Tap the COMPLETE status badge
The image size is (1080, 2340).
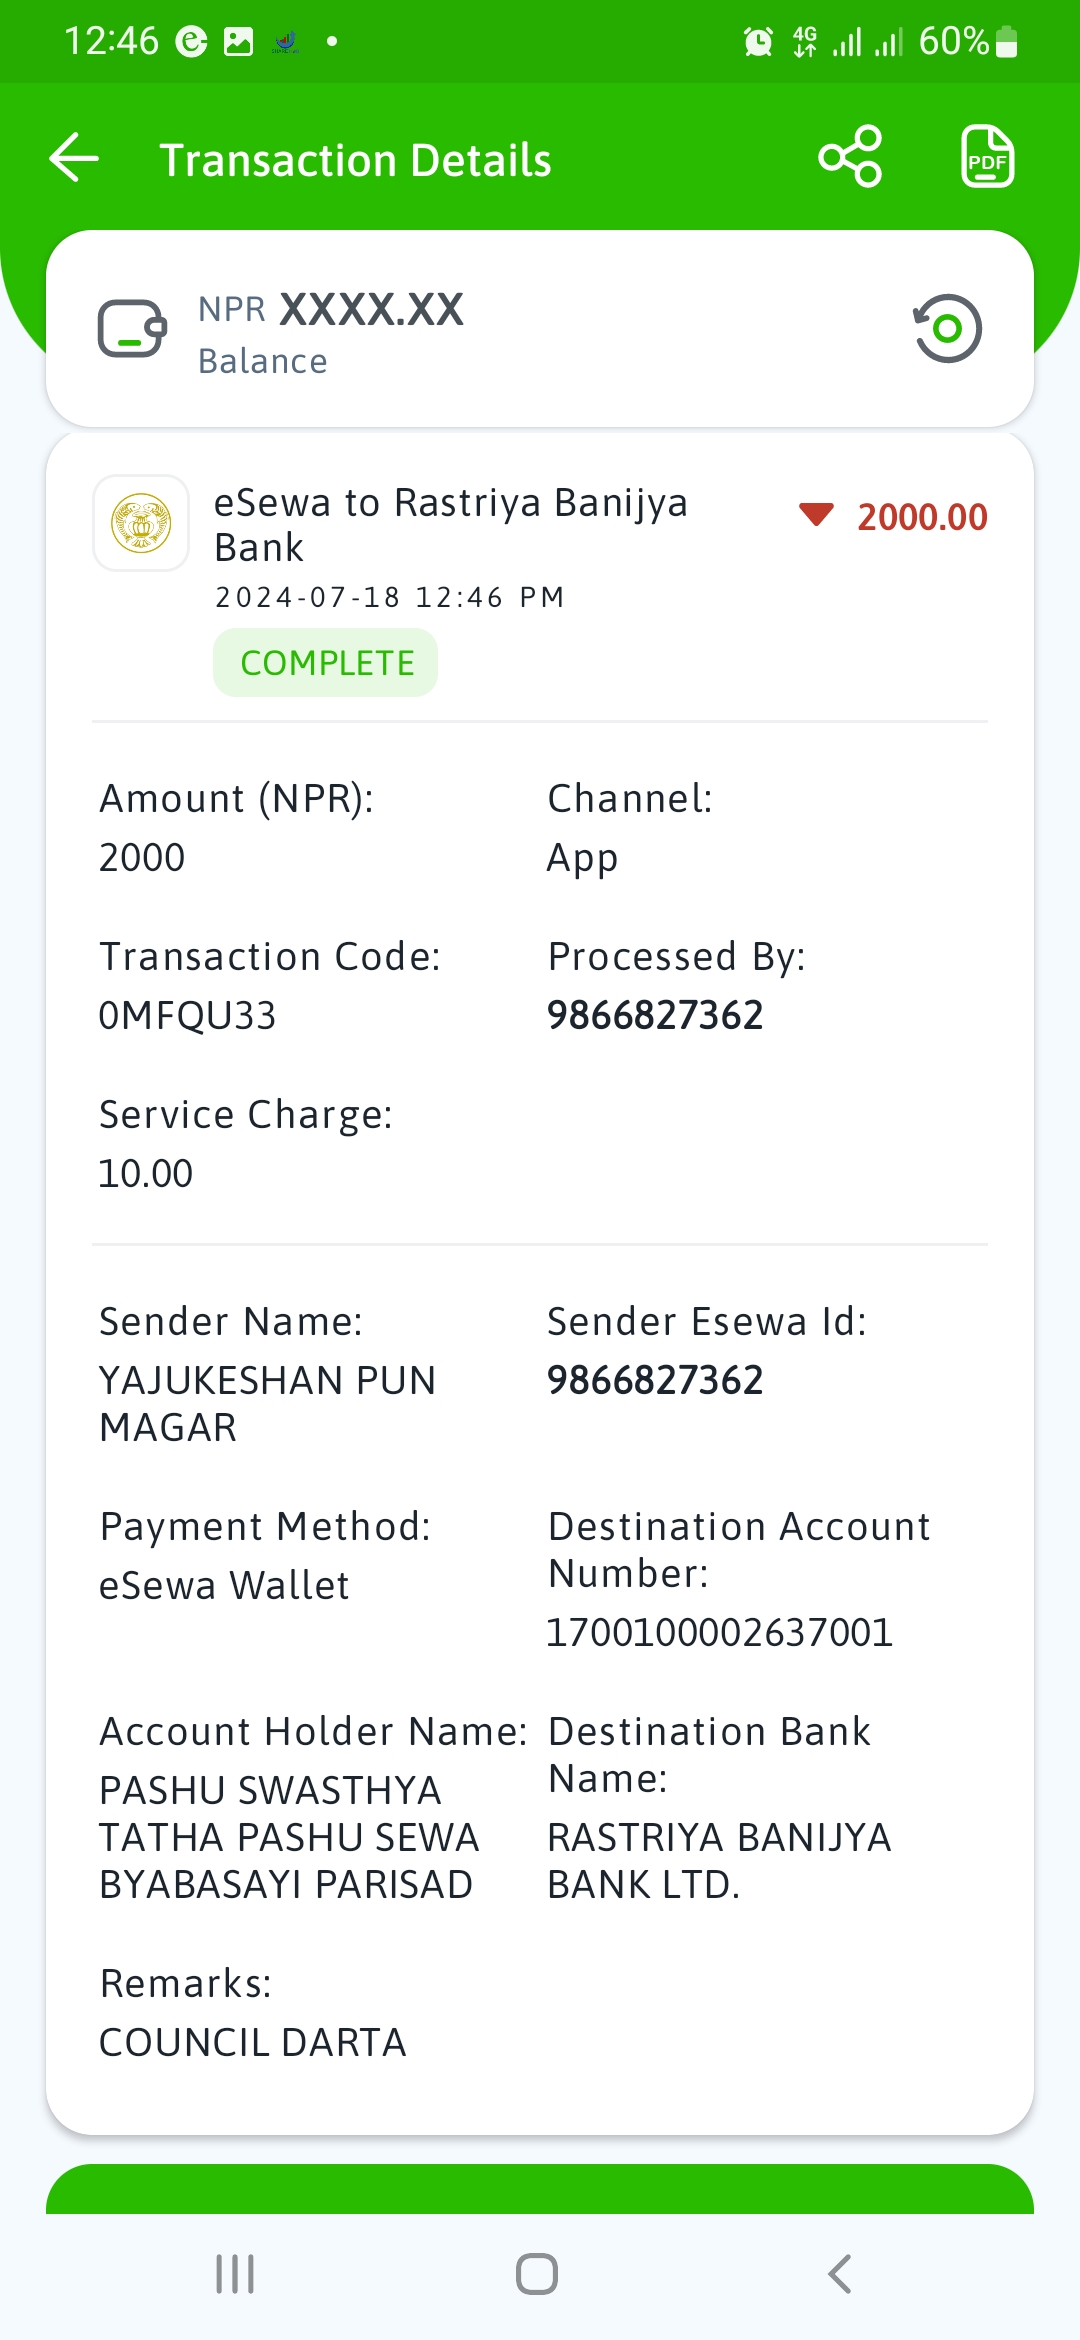point(326,663)
